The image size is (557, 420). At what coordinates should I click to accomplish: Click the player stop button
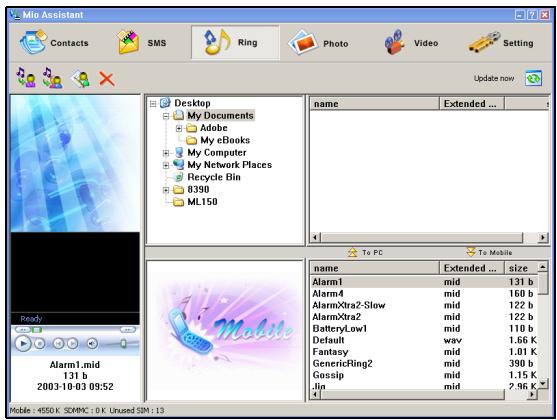click(40, 344)
